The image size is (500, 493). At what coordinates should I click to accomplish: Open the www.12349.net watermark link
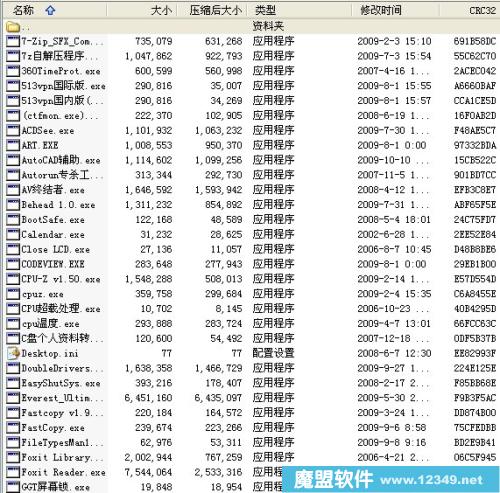(x=431, y=480)
